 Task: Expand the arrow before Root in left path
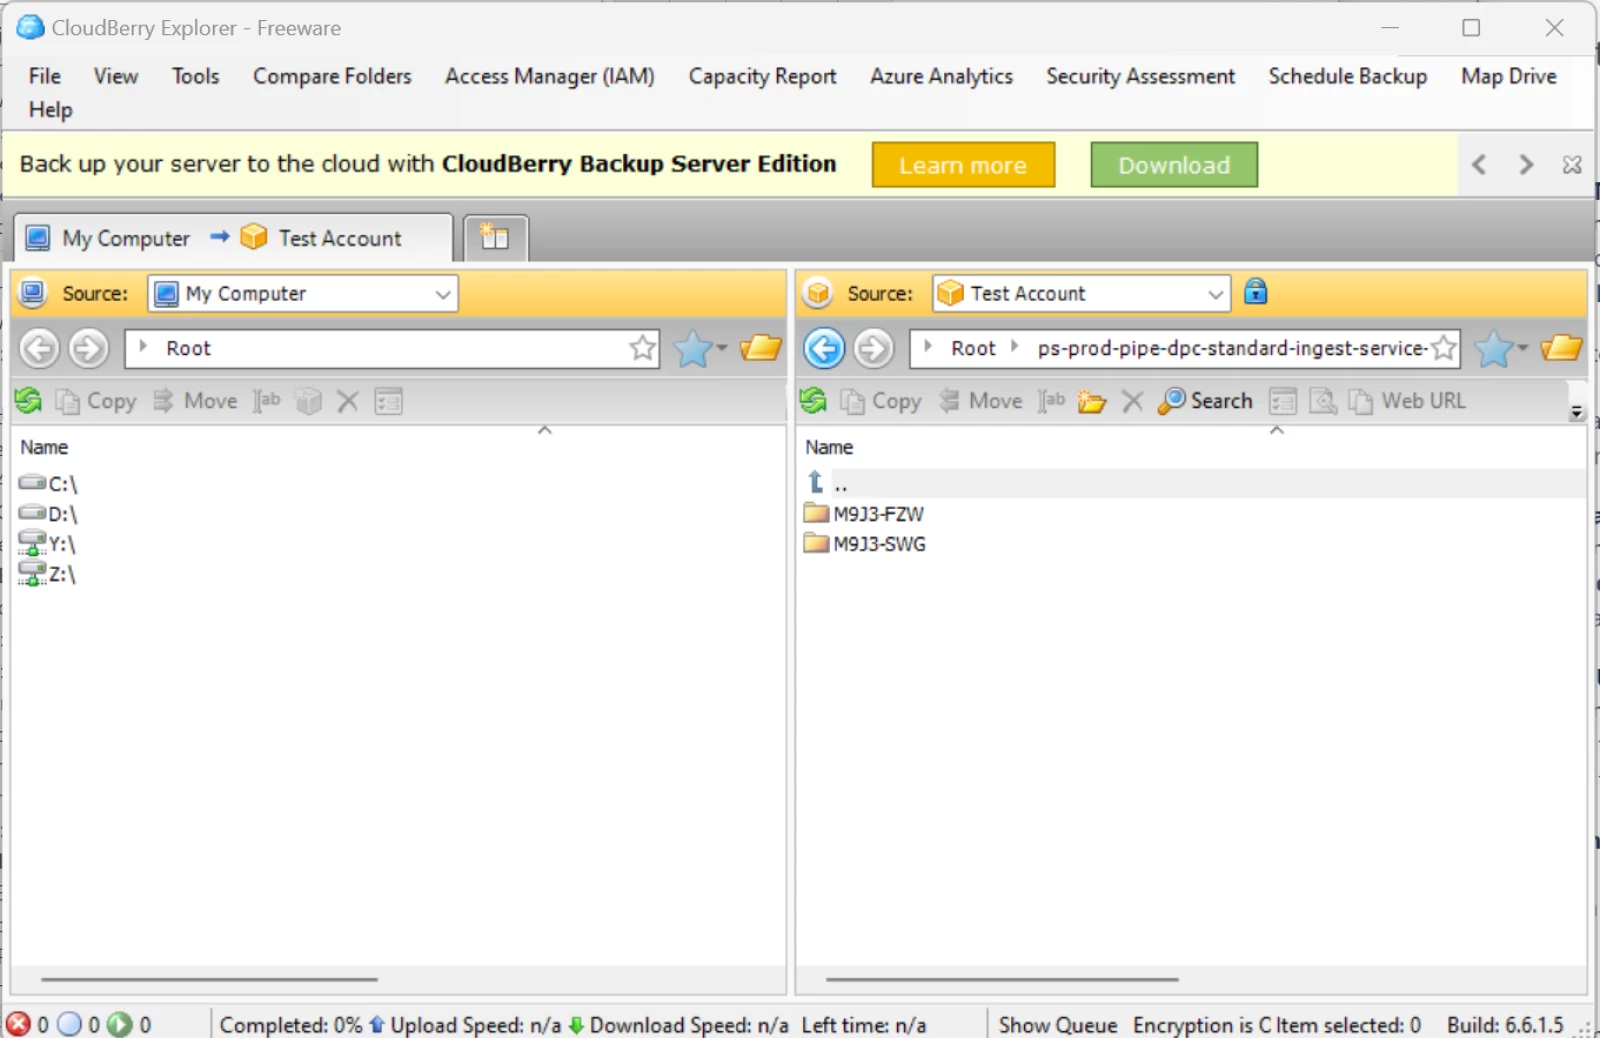[143, 347]
